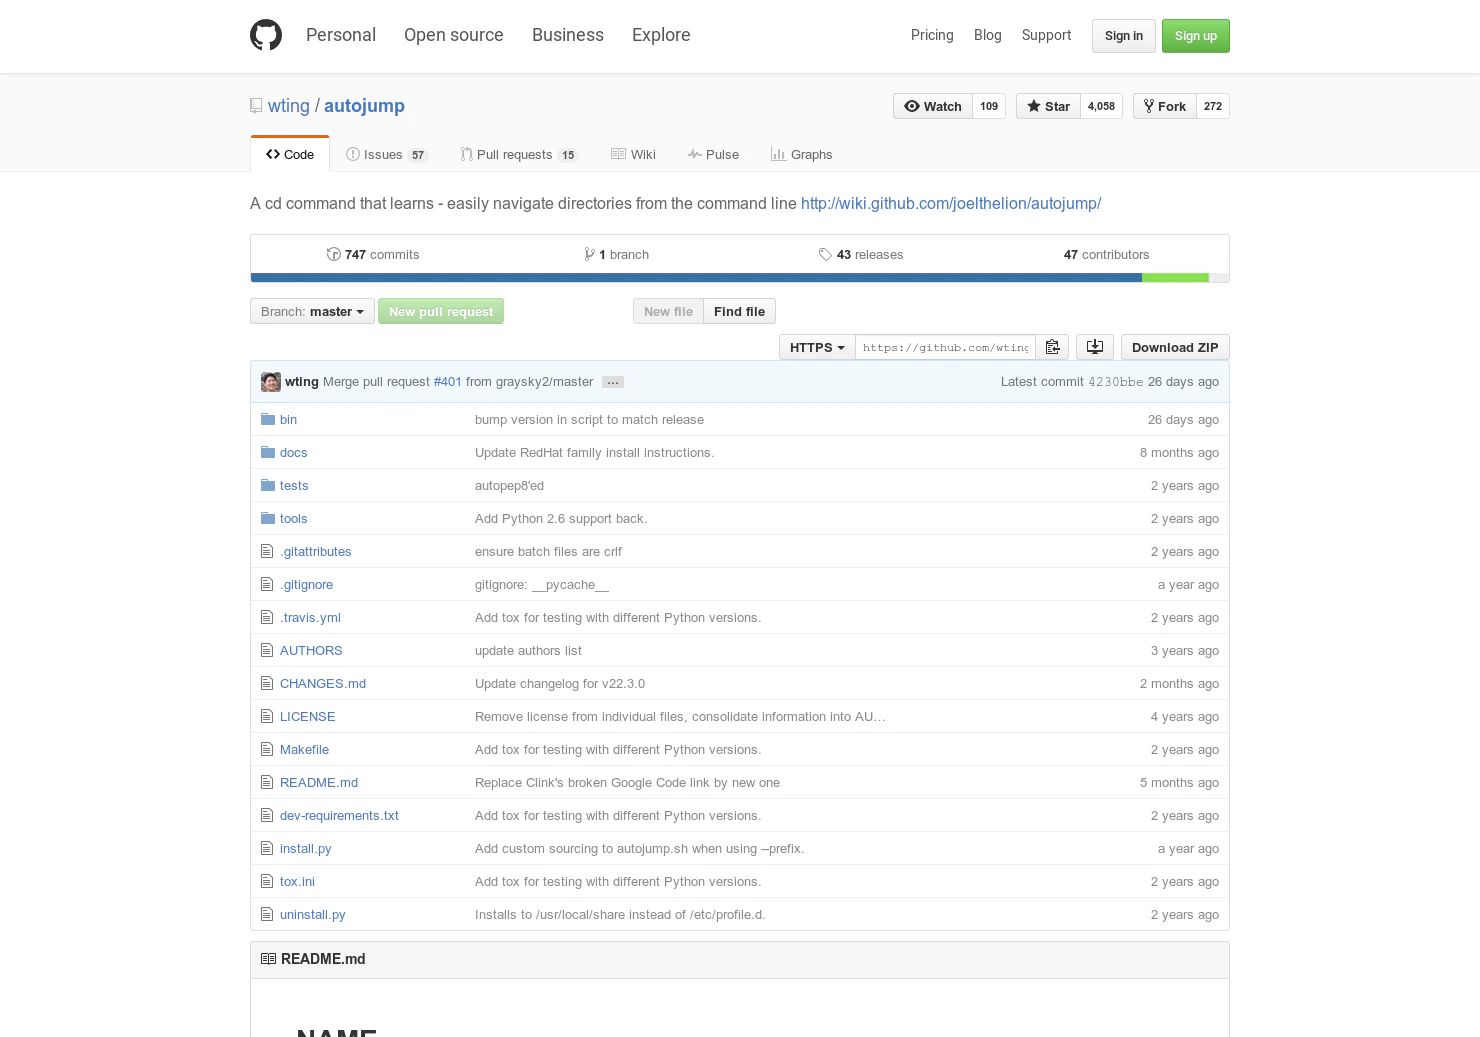Screen dimensions: 1480x1037
Task: Click the New file button
Action: (668, 311)
